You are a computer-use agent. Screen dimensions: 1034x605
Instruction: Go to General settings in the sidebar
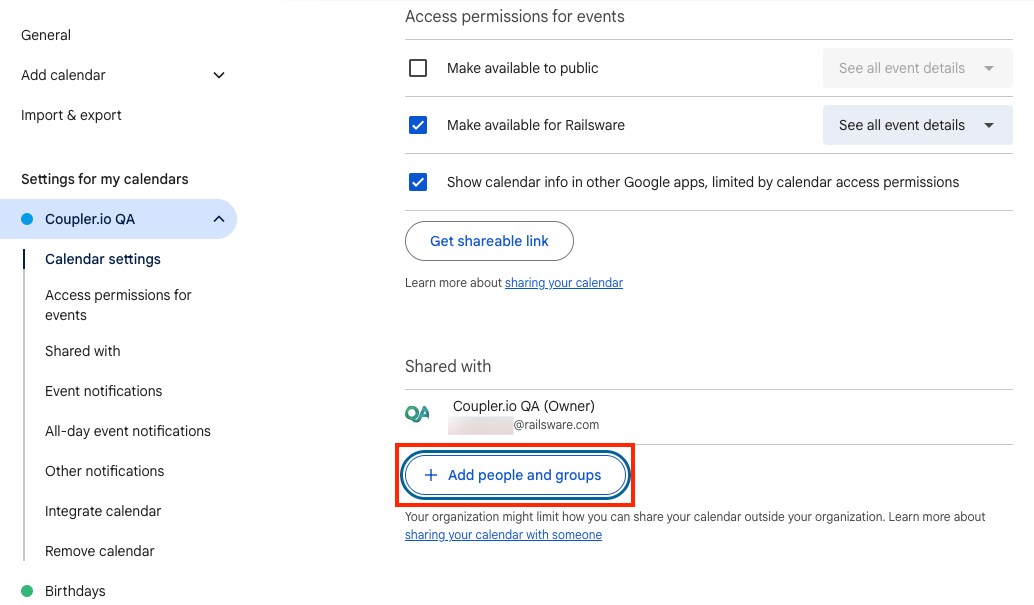click(46, 35)
